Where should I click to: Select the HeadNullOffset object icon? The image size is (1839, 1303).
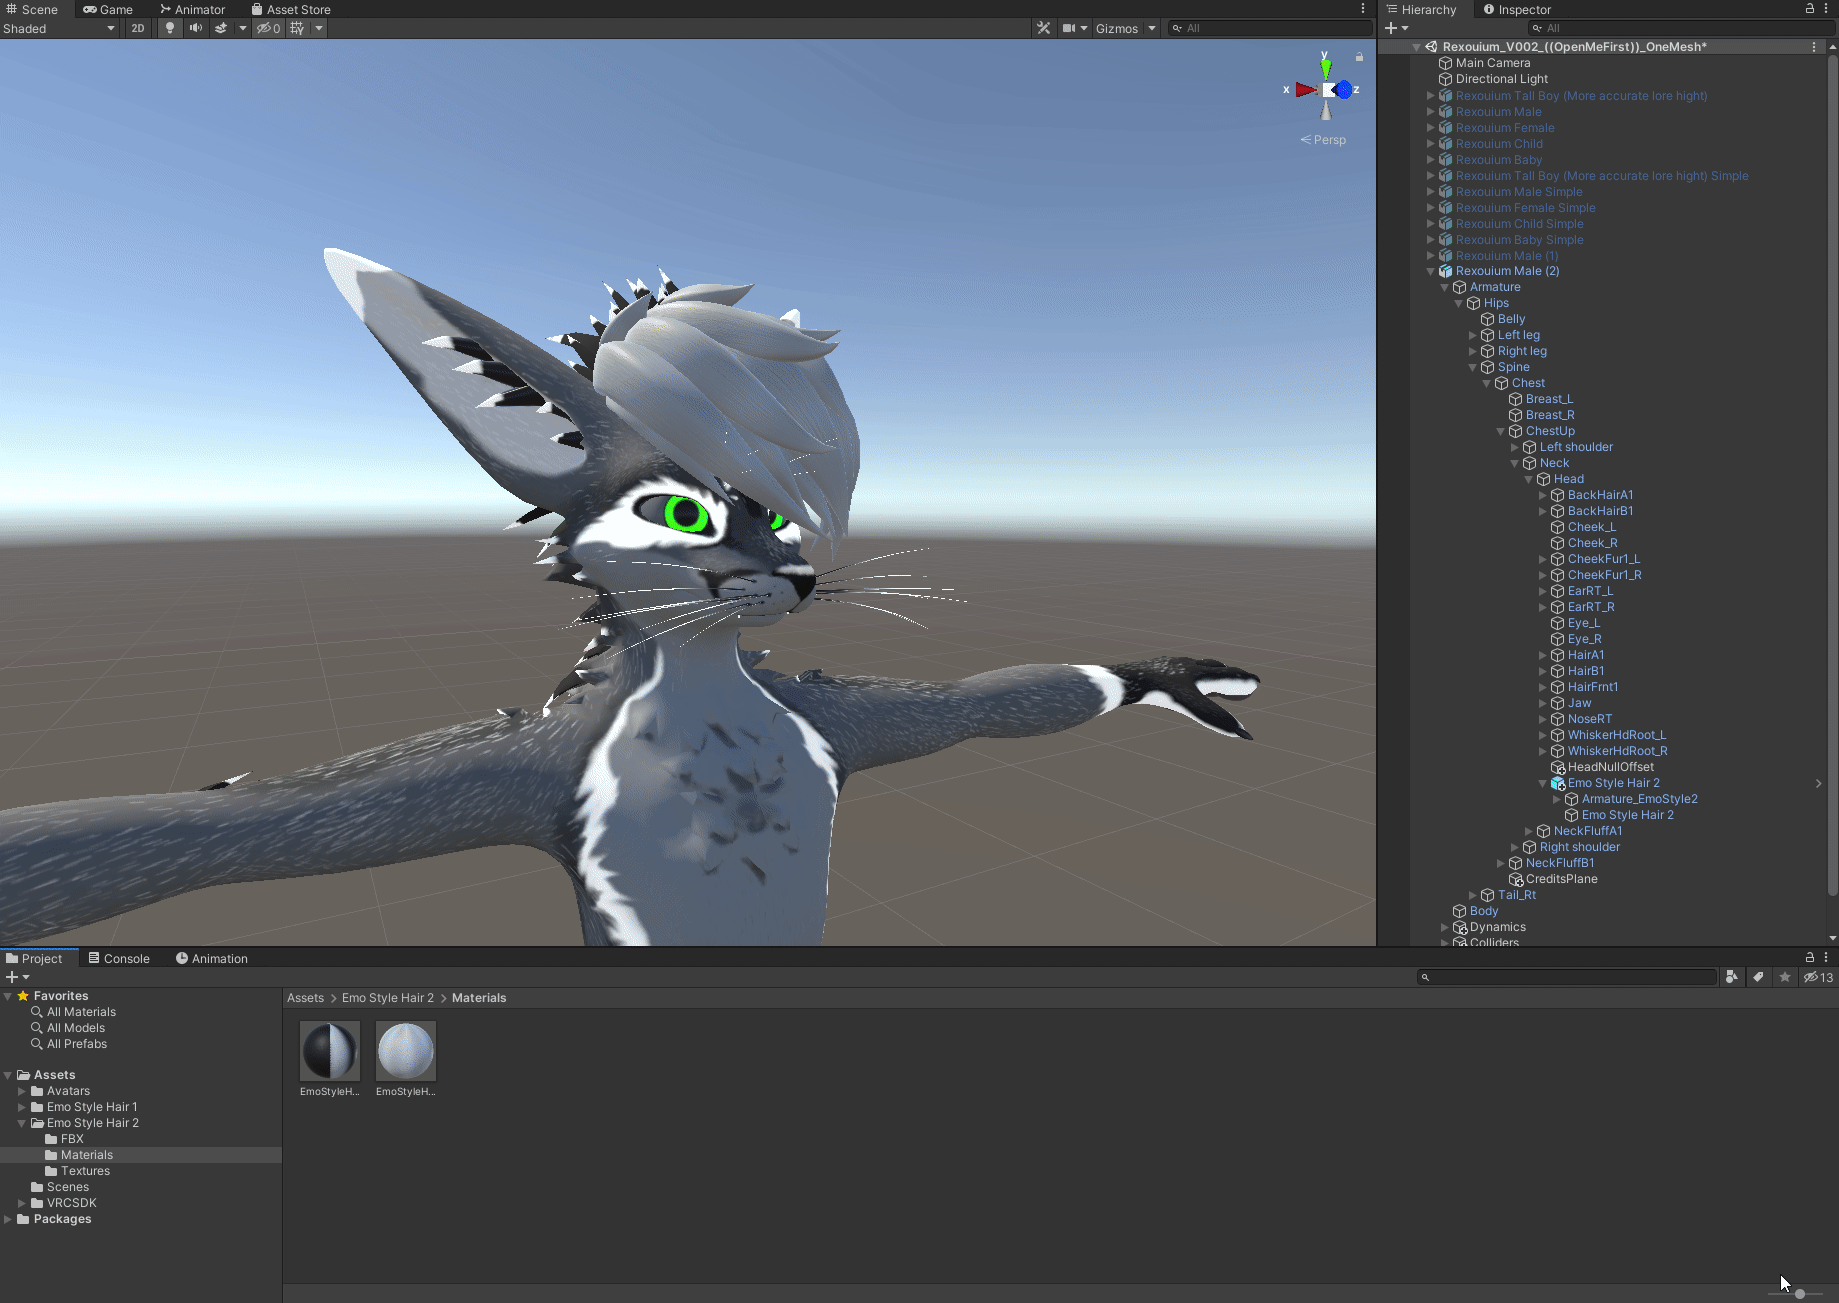[1558, 767]
